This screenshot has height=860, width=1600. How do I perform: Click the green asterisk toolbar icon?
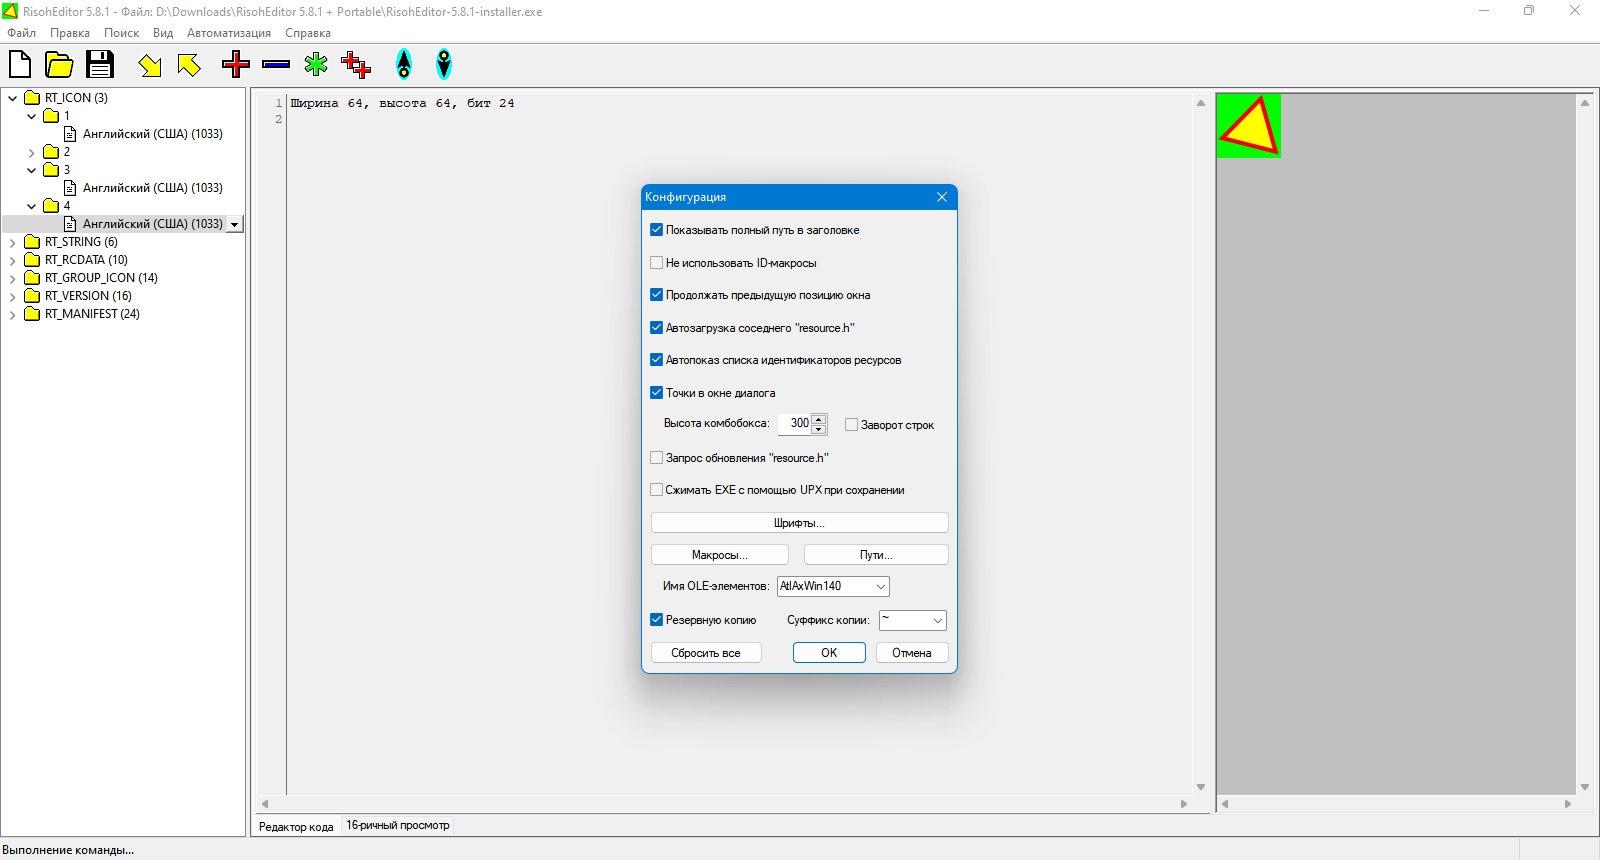click(x=316, y=65)
